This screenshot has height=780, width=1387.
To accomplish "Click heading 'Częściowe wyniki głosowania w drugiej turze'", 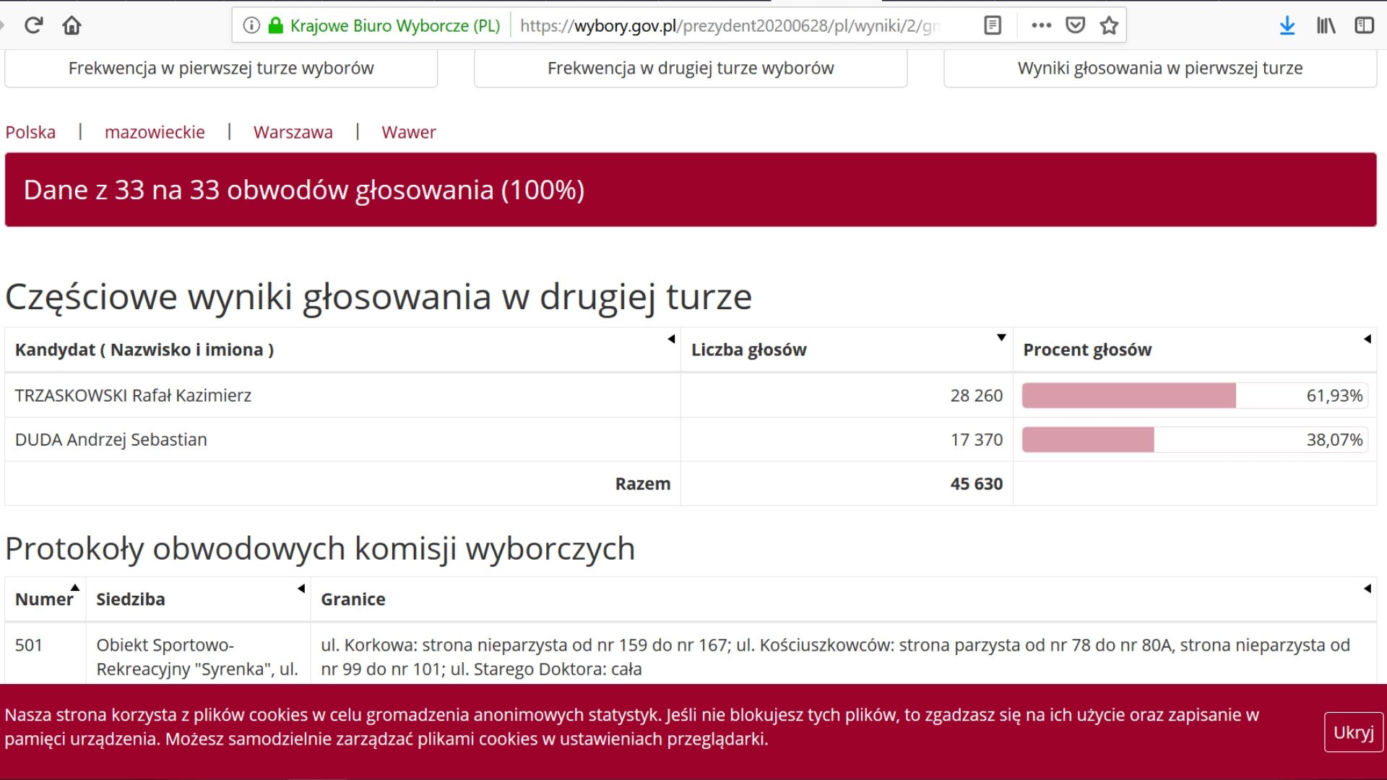I will [x=378, y=297].
